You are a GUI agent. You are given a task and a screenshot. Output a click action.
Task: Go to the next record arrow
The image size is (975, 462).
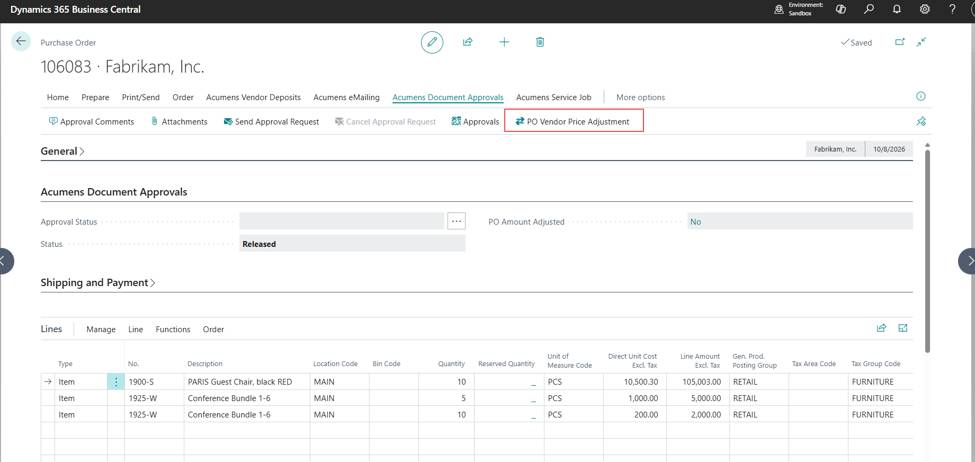click(968, 261)
